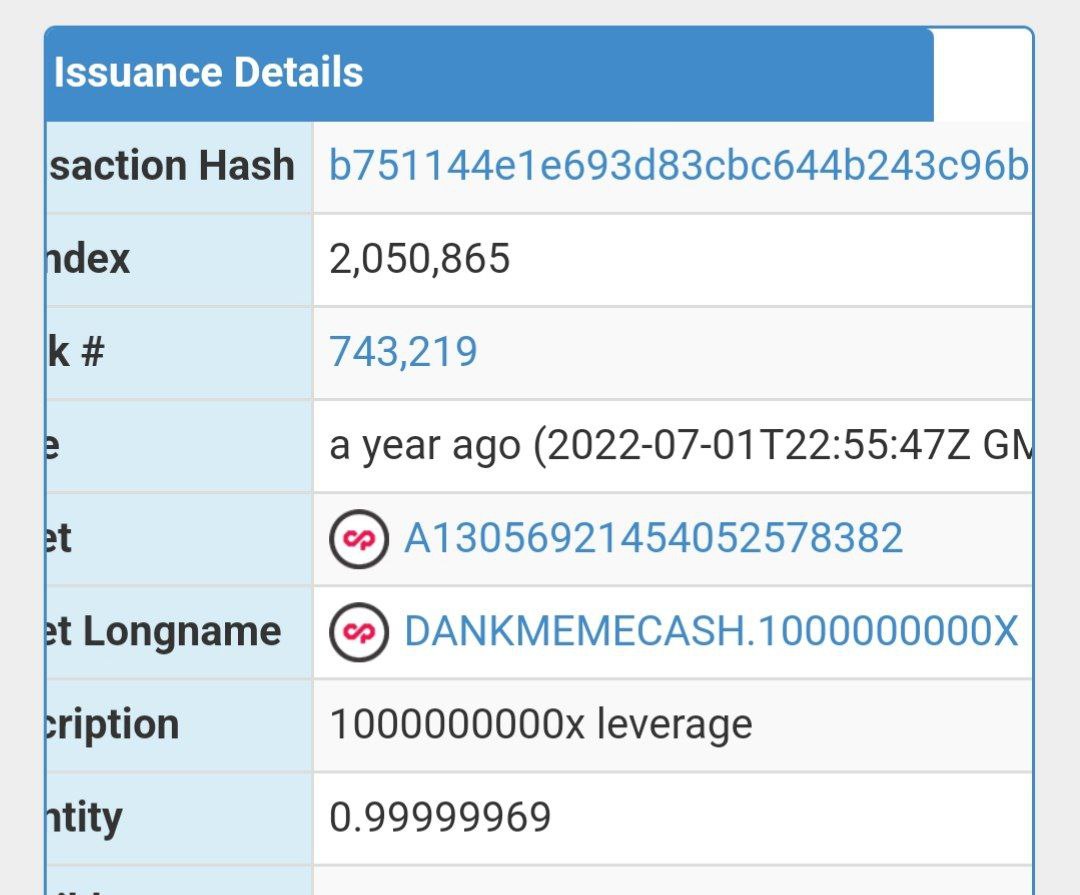This screenshot has width=1080, height=895.
Task: Click the Index row label
Action: 90,259
